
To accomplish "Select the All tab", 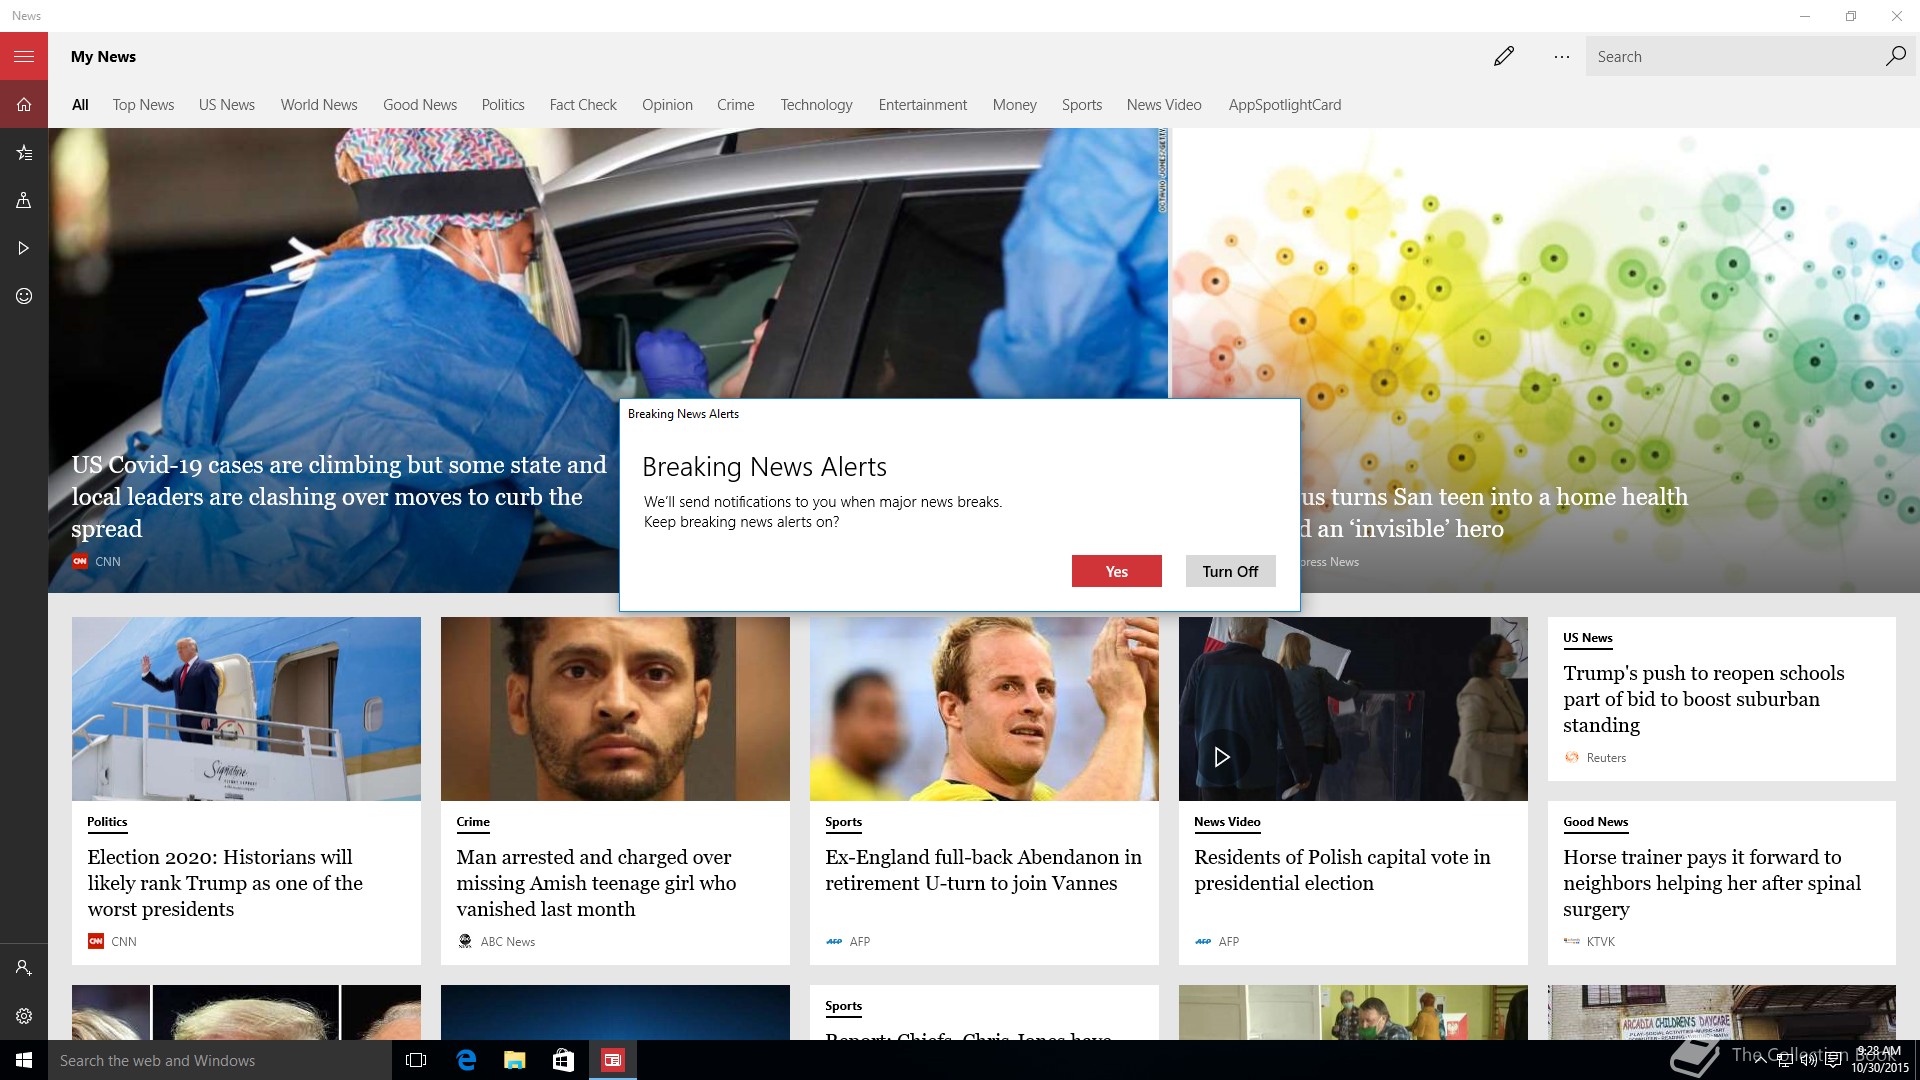I will [80, 105].
